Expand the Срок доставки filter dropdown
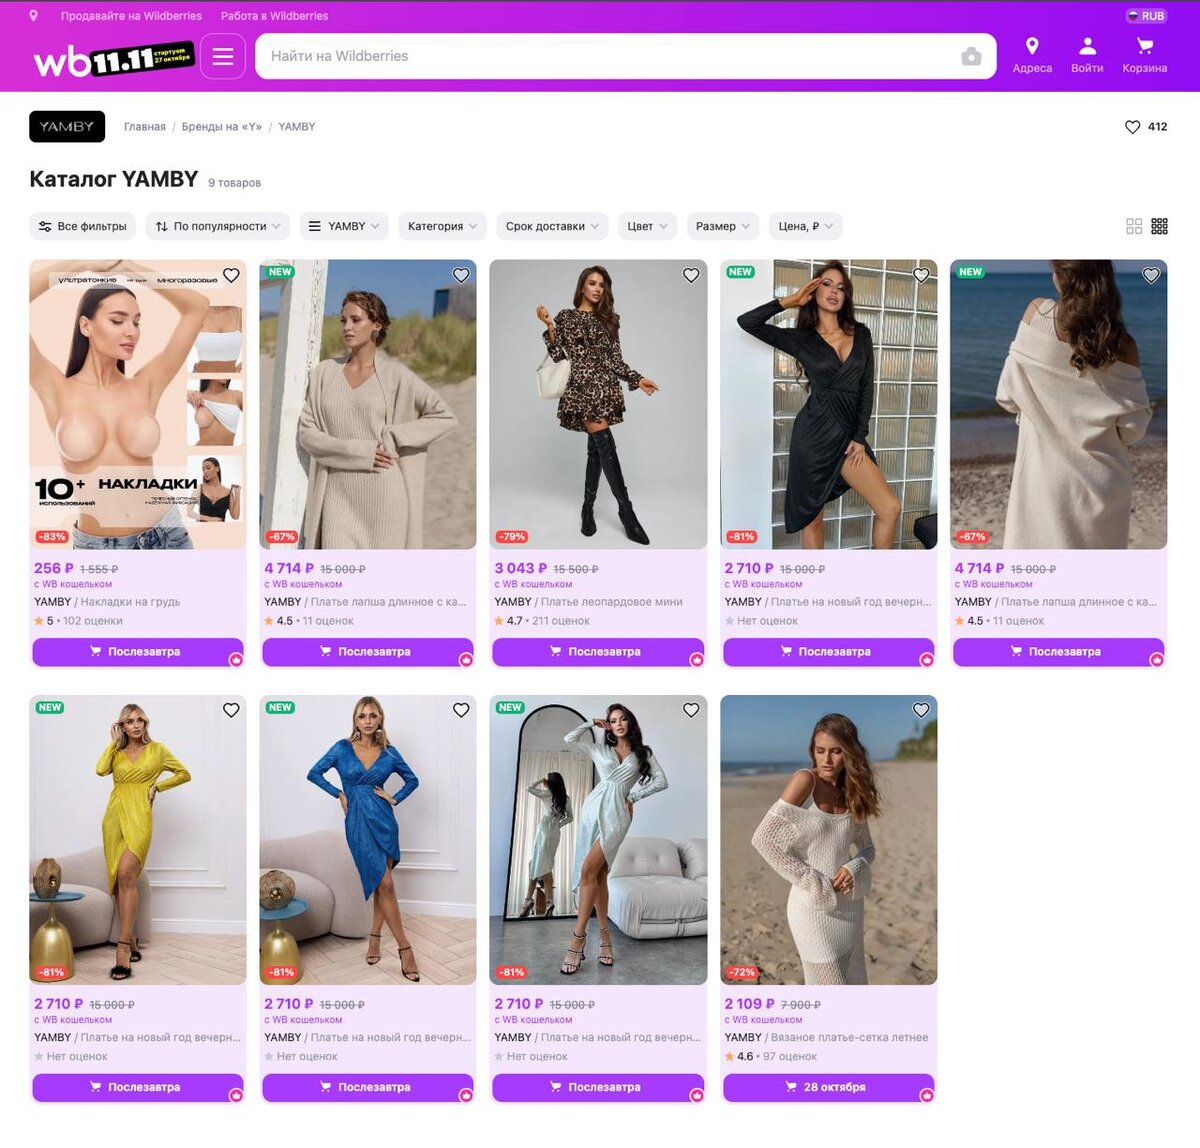 point(552,227)
